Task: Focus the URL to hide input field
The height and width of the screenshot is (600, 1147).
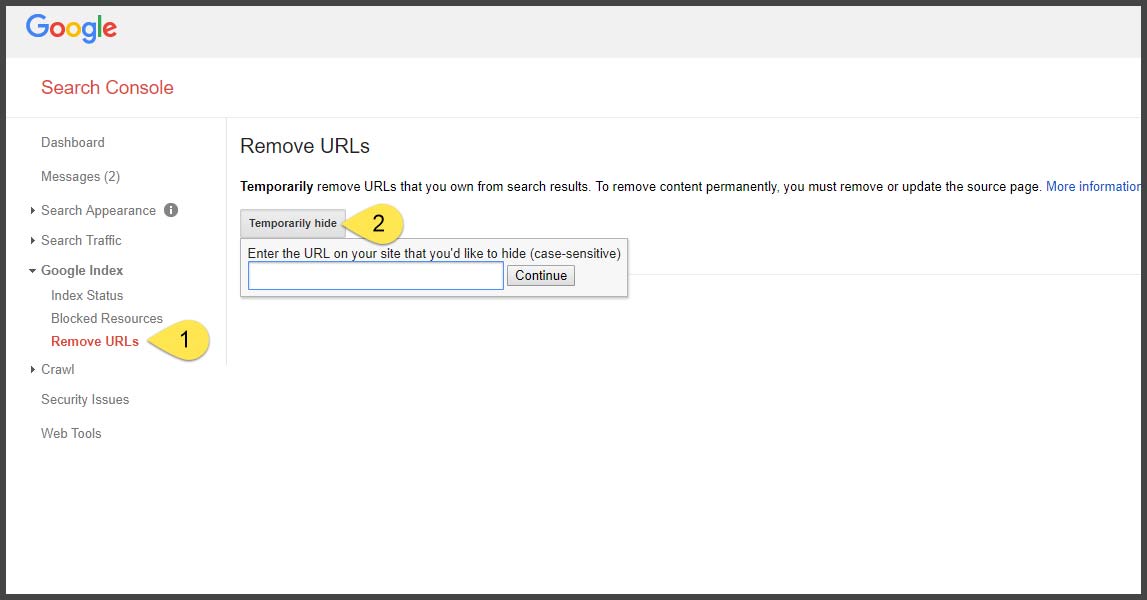Action: coord(376,276)
